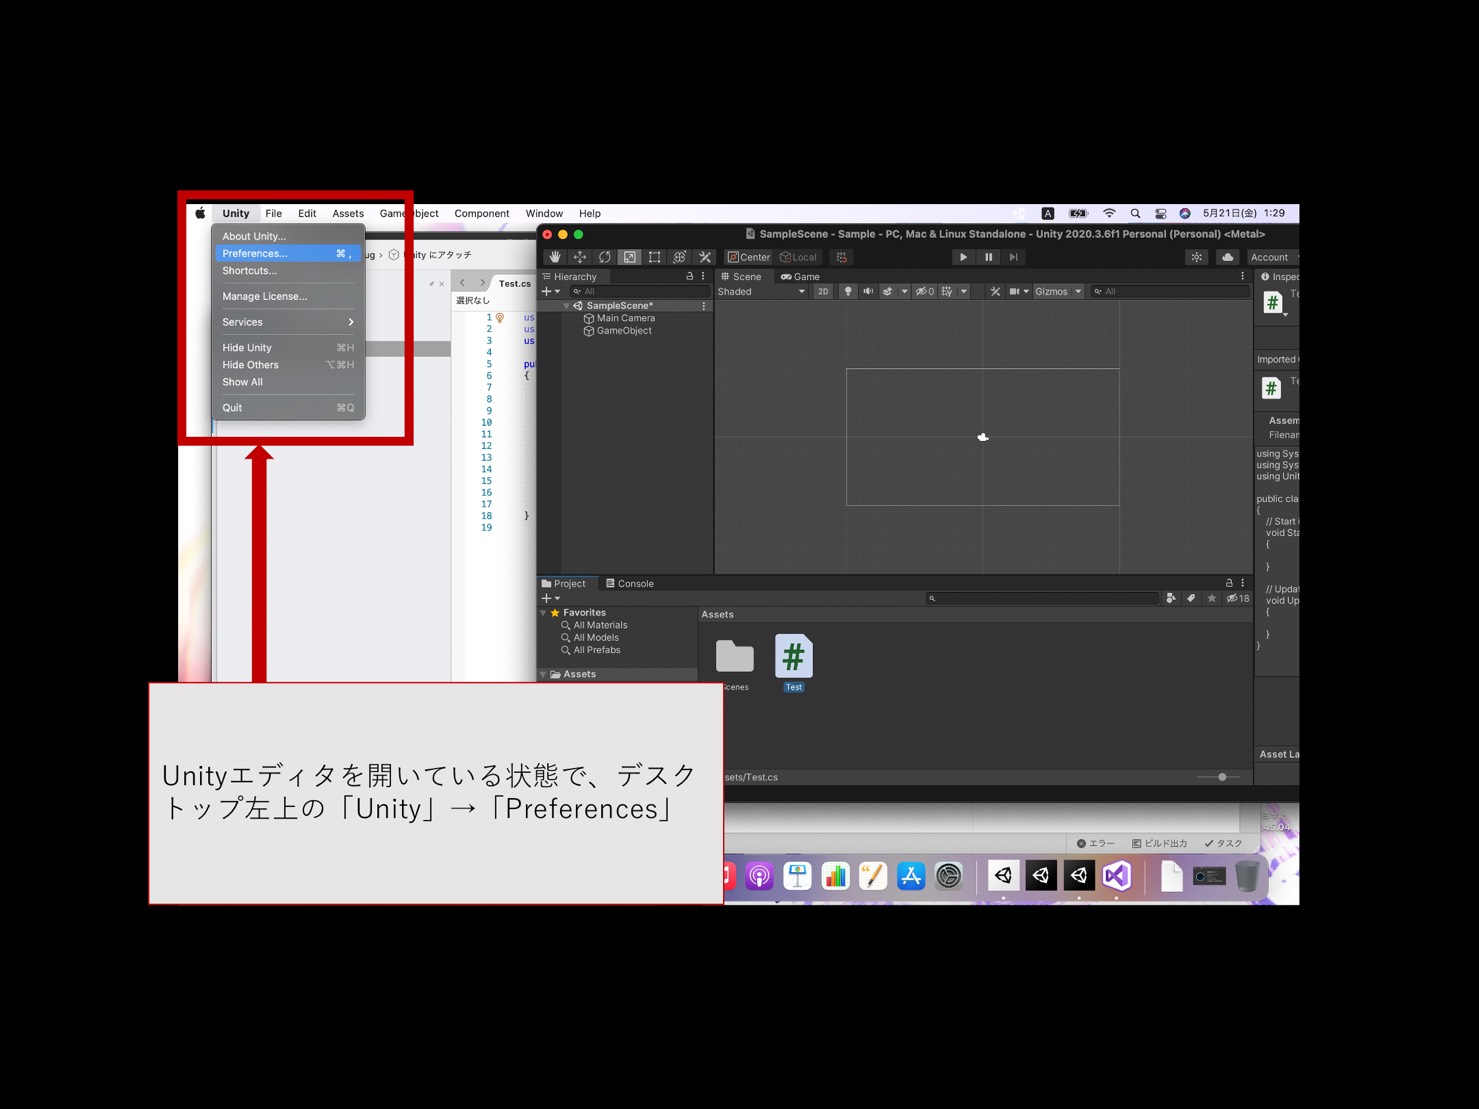The width and height of the screenshot is (1479, 1109).
Task: Toggle scene lighting bulb button
Action: click(848, 292)
